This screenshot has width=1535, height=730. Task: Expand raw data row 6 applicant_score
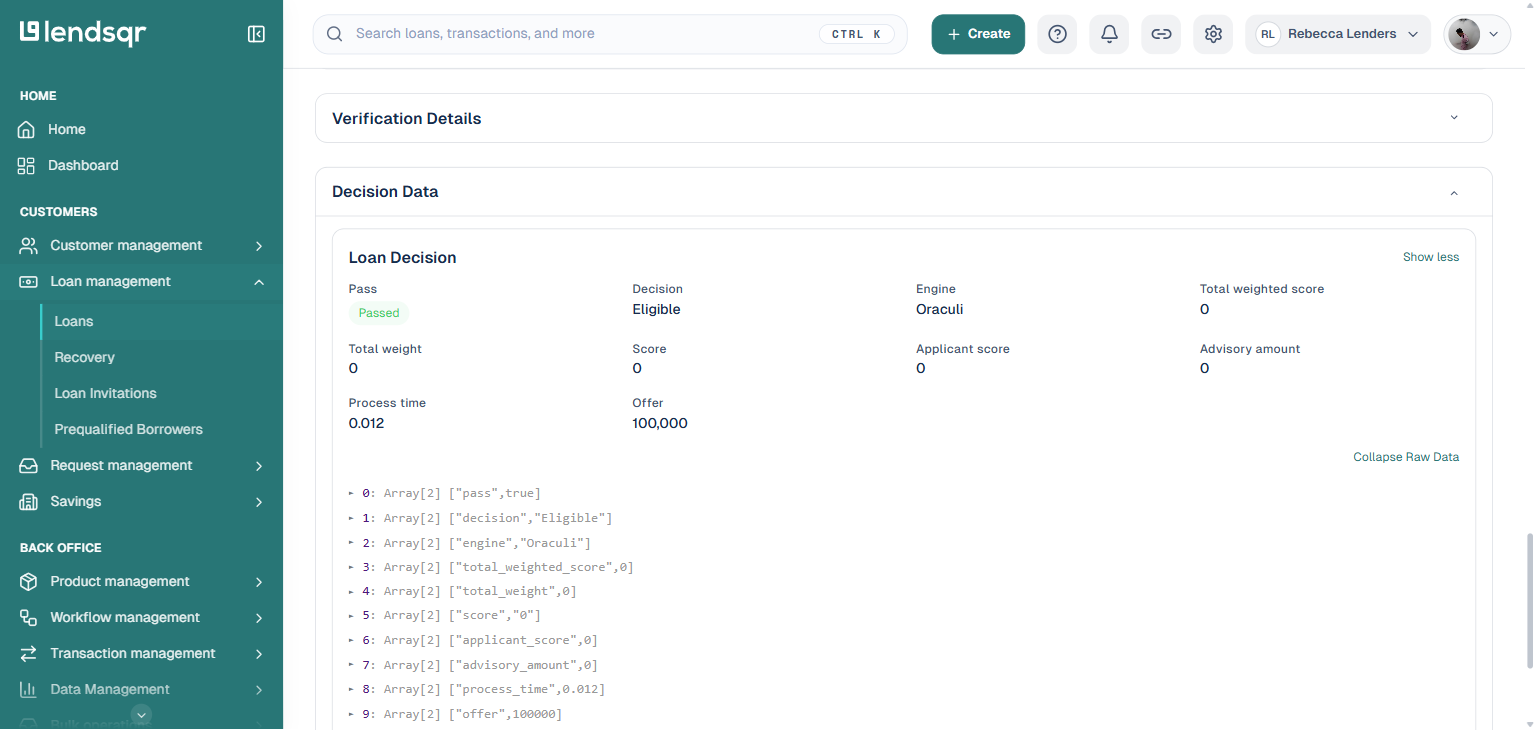pos(351,640)
